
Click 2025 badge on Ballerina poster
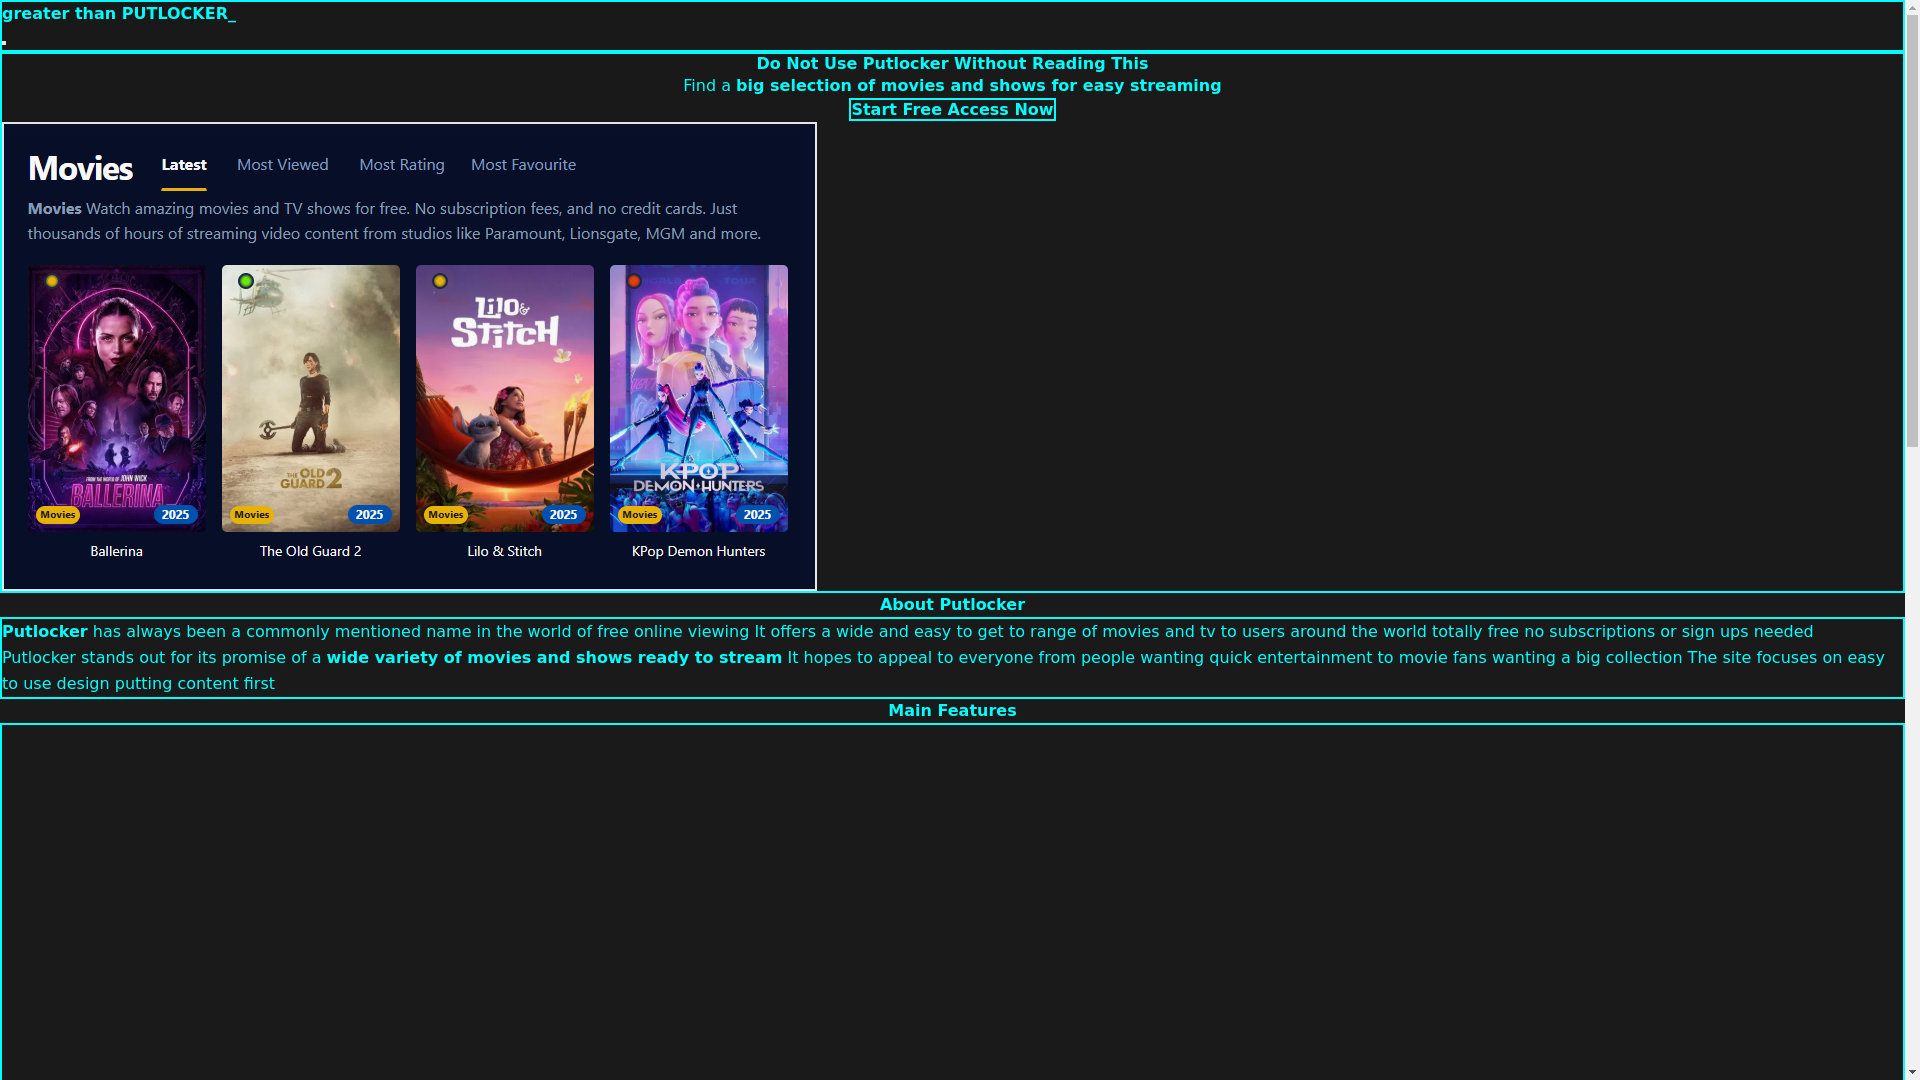176,515
